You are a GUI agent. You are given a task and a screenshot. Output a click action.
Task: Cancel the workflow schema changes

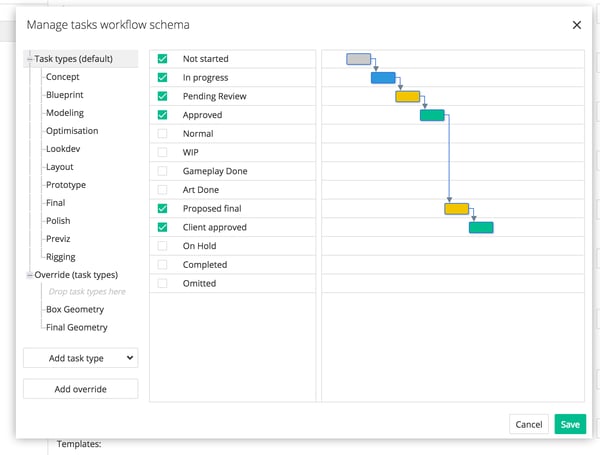[x=528, y=424]
